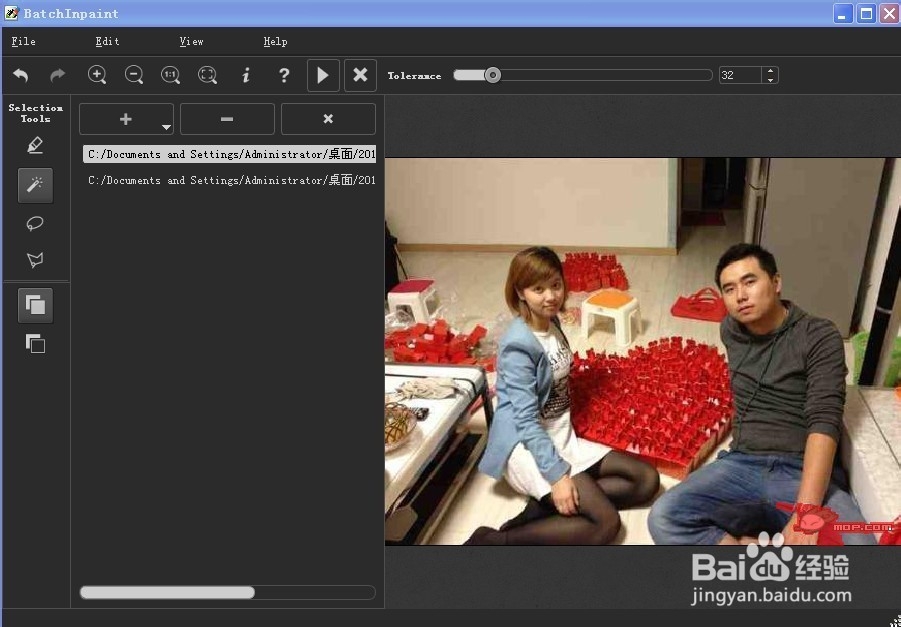Open the Help menu
The image size is (901, 627).
click(275, 41)
